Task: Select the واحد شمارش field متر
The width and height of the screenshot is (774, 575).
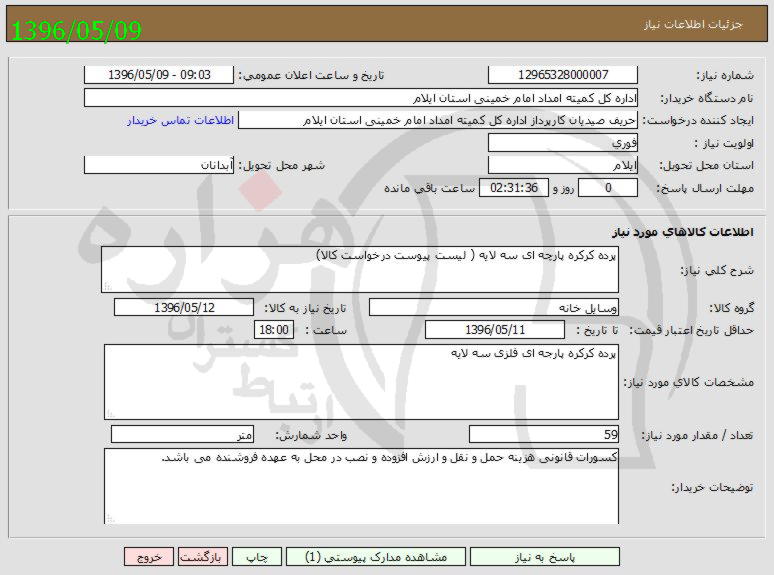Action: [x=183, y=434]
